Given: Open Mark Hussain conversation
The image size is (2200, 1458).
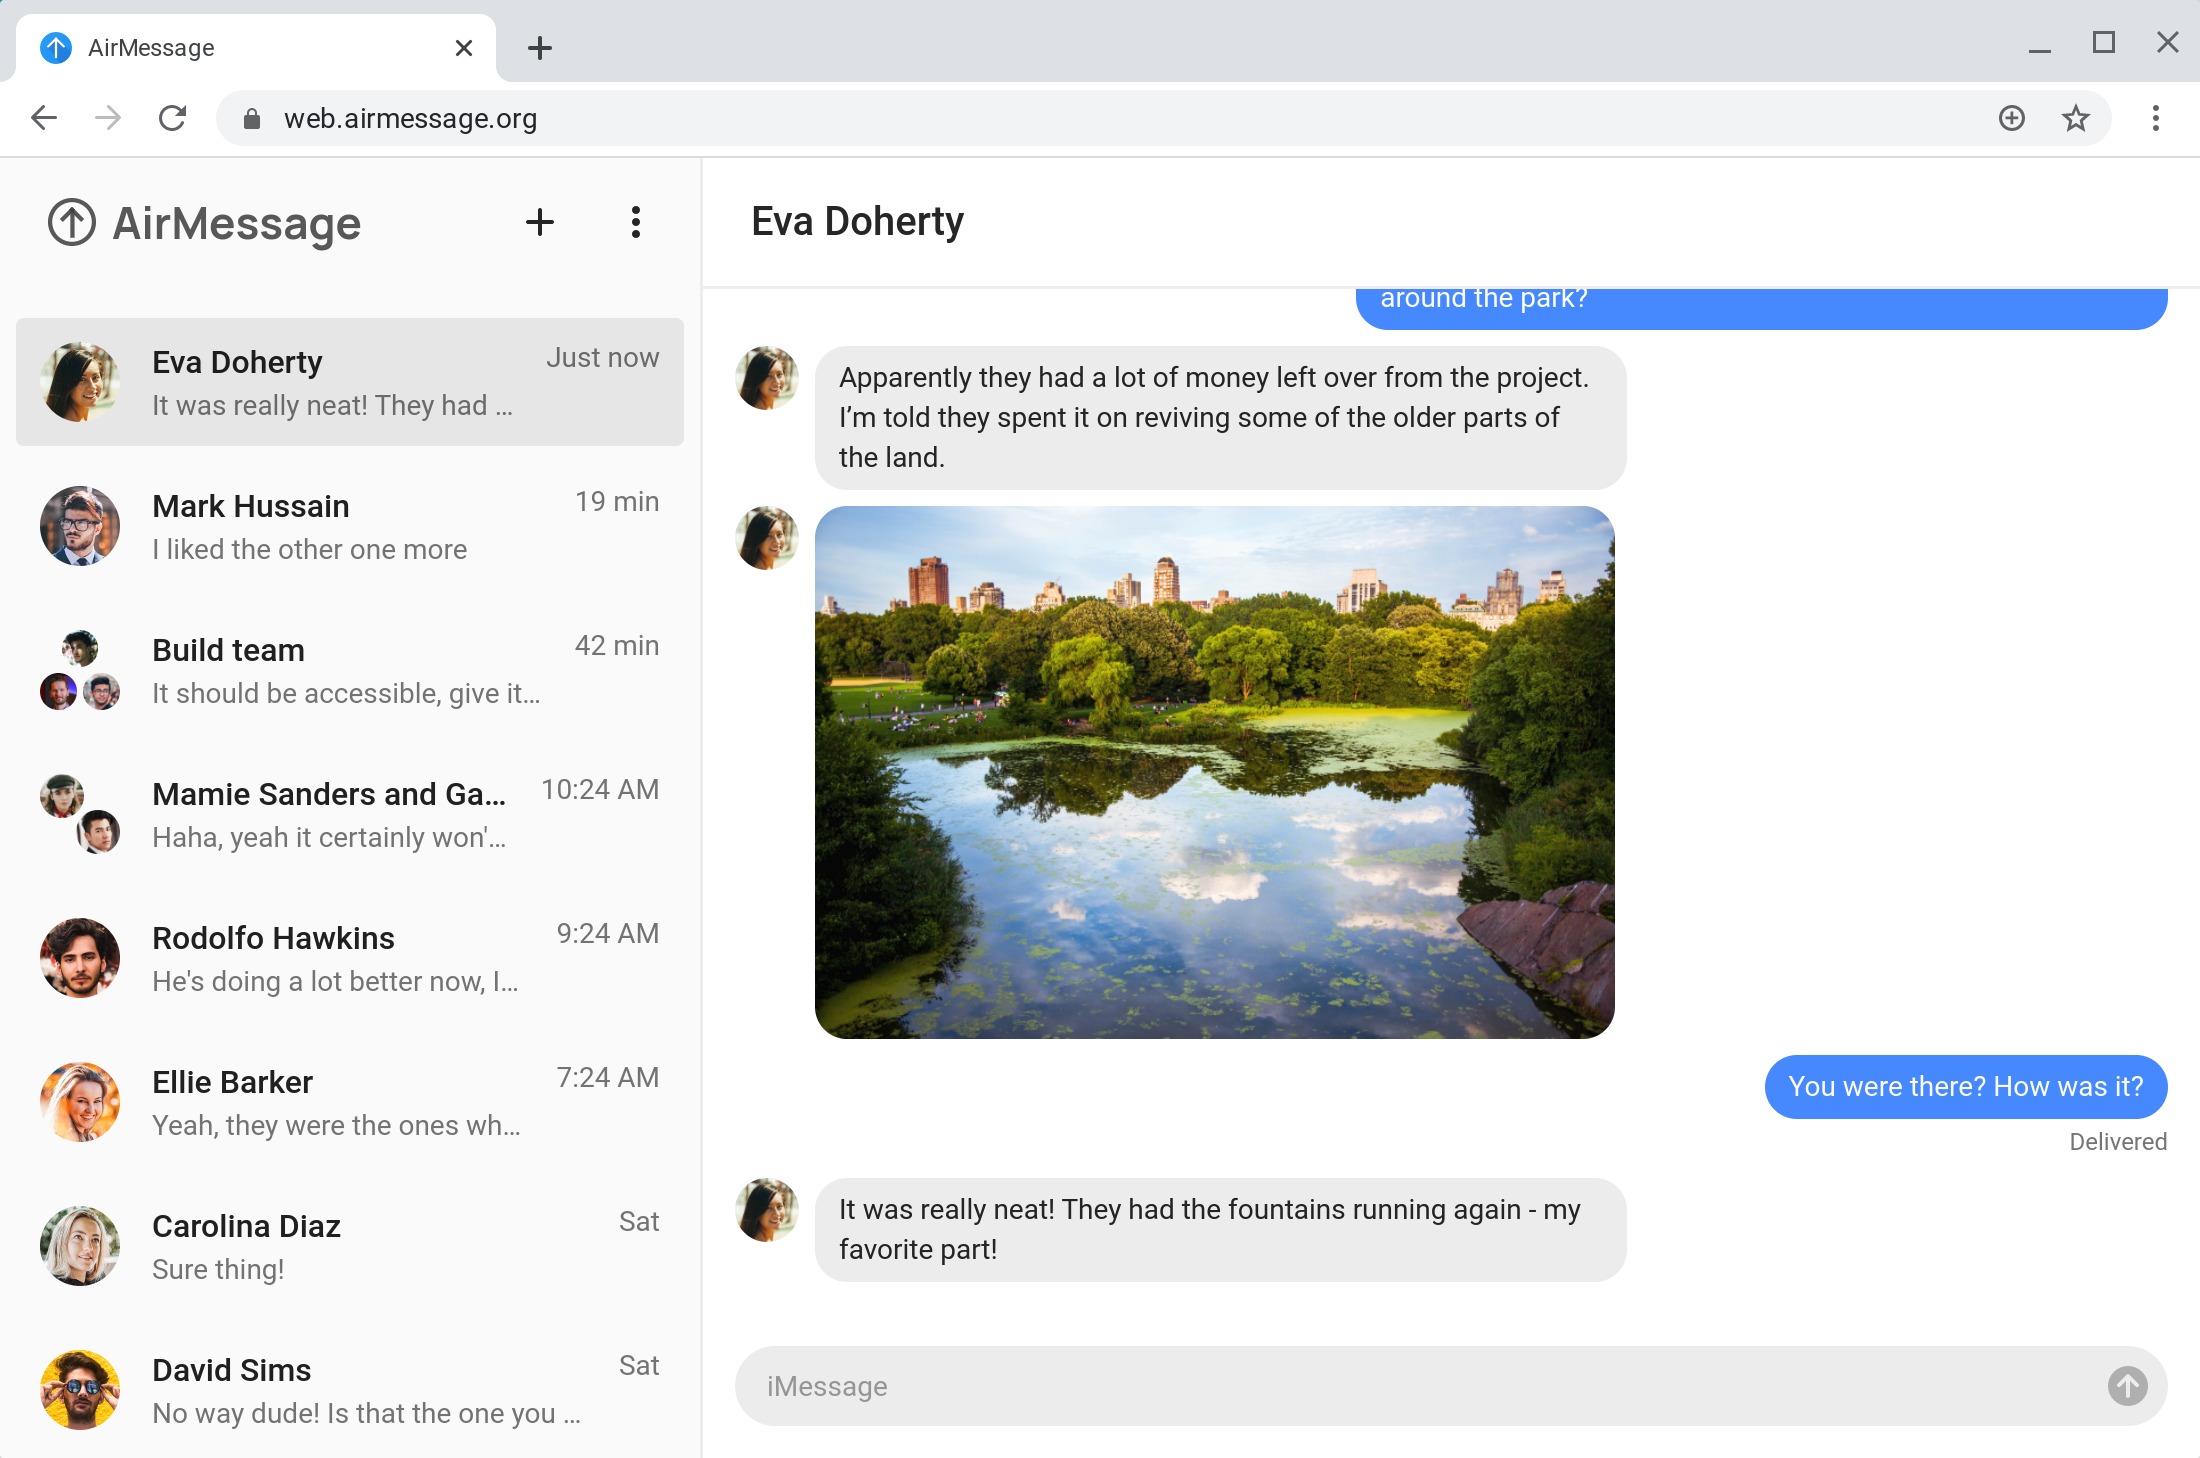Looking at the screenshot, I should [350, 526].
